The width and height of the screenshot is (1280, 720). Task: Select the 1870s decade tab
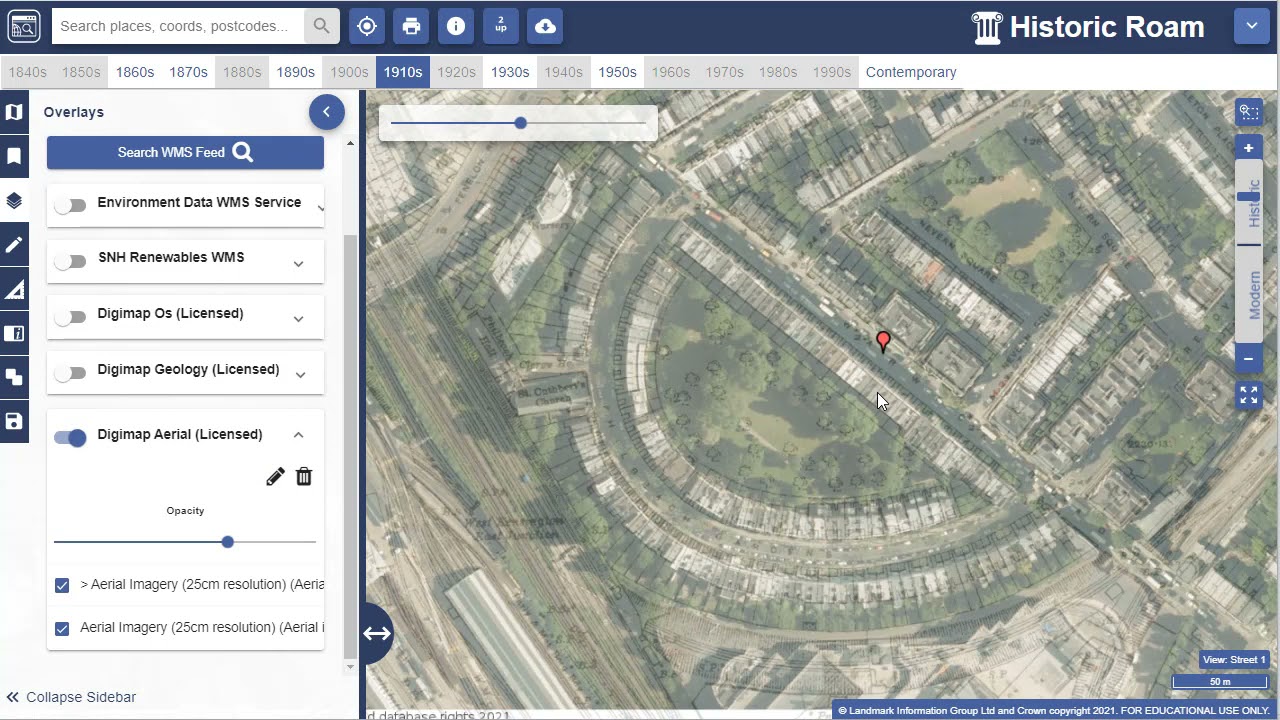click(x=188, y=72)
